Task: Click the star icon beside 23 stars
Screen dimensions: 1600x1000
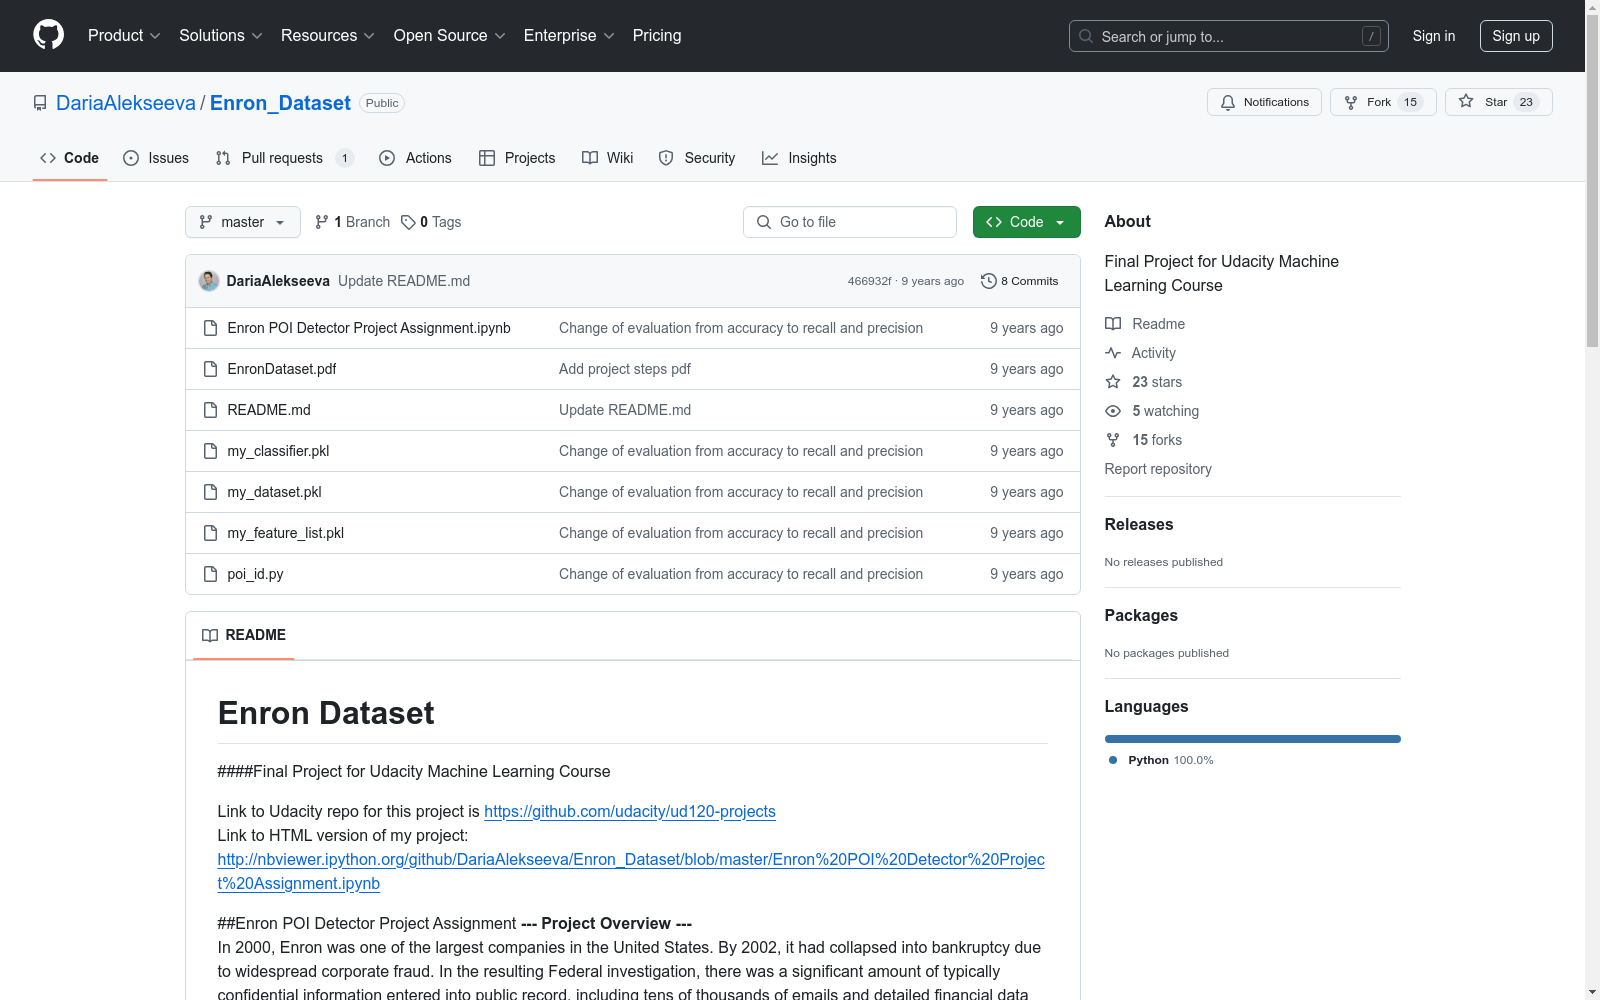Action: [x=1113, y=382]
